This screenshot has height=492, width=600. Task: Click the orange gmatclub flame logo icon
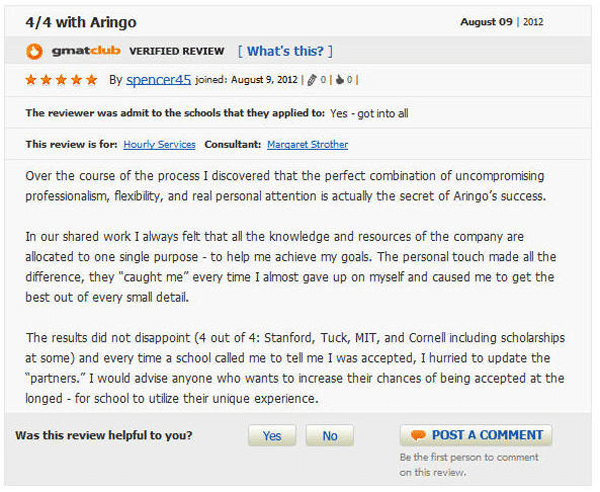pyautogui.click(x=34, y=51)
